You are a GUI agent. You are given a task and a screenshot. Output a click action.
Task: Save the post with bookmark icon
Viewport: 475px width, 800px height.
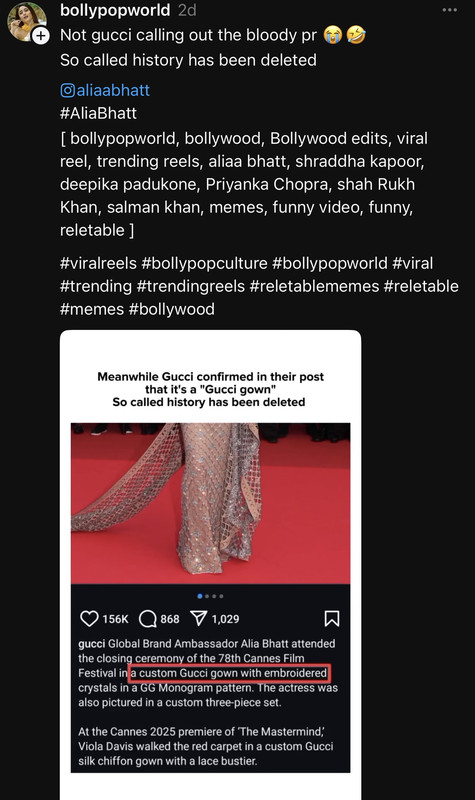coord(332,618)
